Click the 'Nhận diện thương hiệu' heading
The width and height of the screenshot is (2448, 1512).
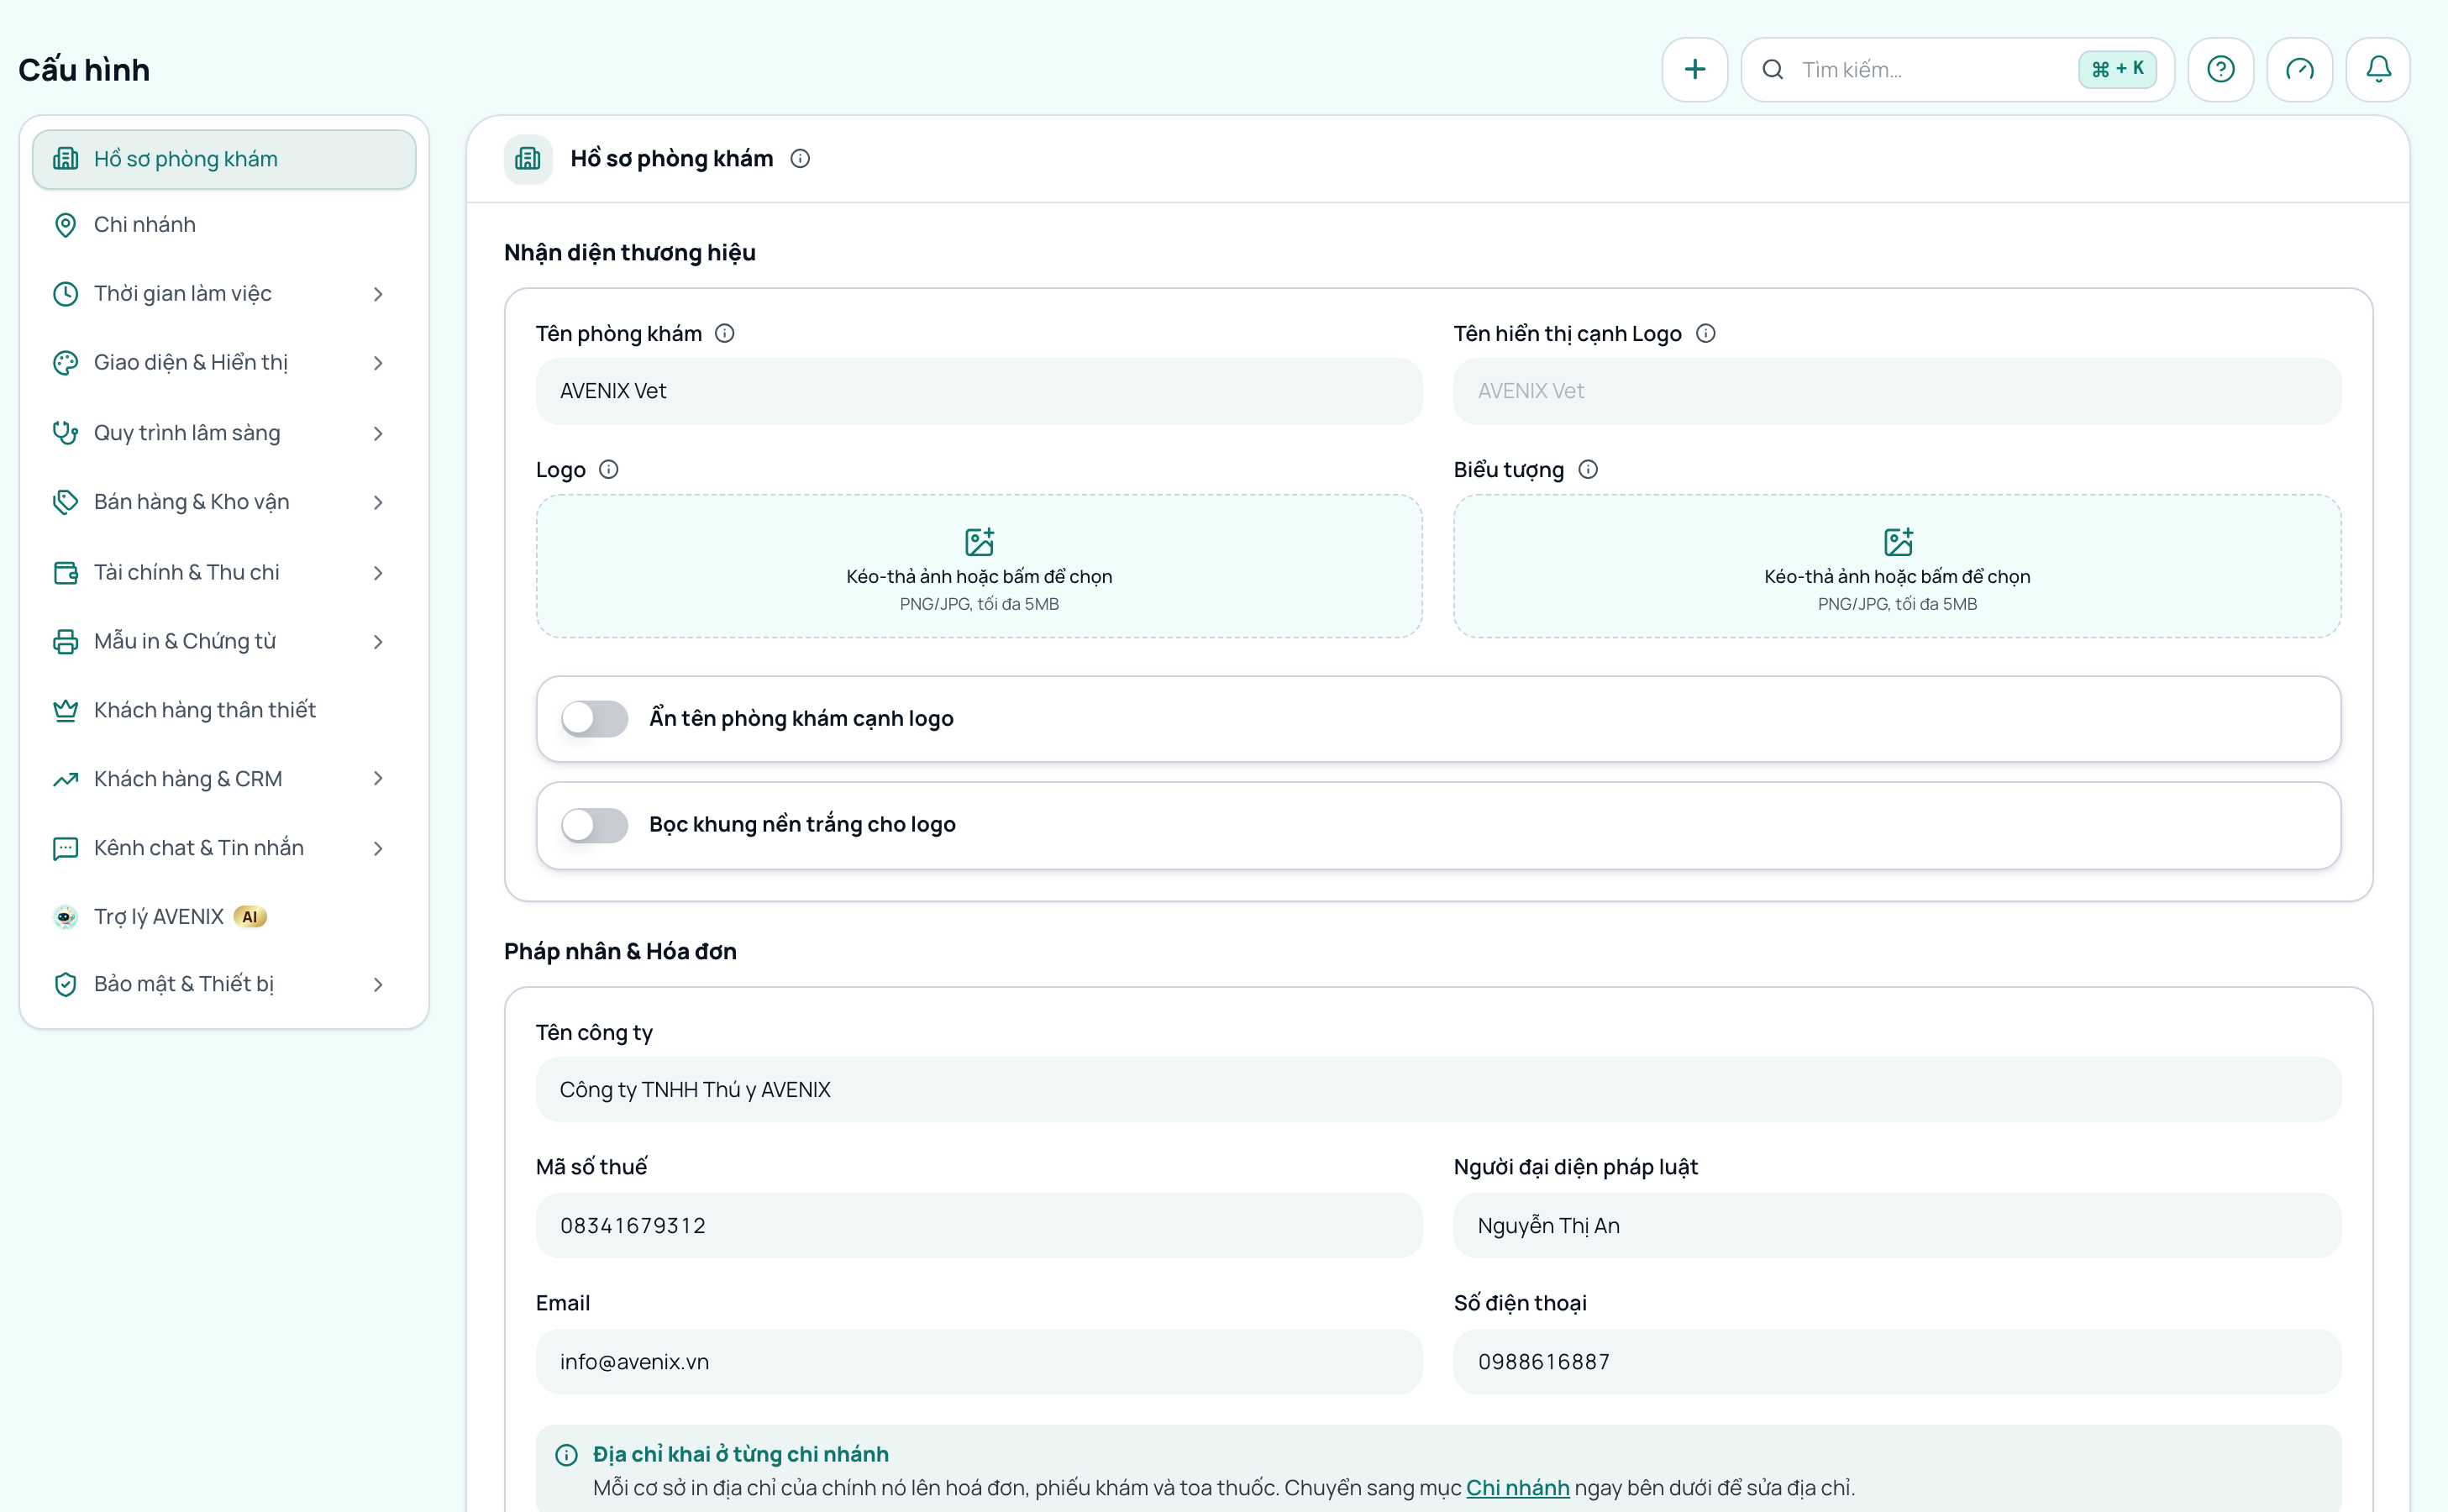tap(630, 253)
